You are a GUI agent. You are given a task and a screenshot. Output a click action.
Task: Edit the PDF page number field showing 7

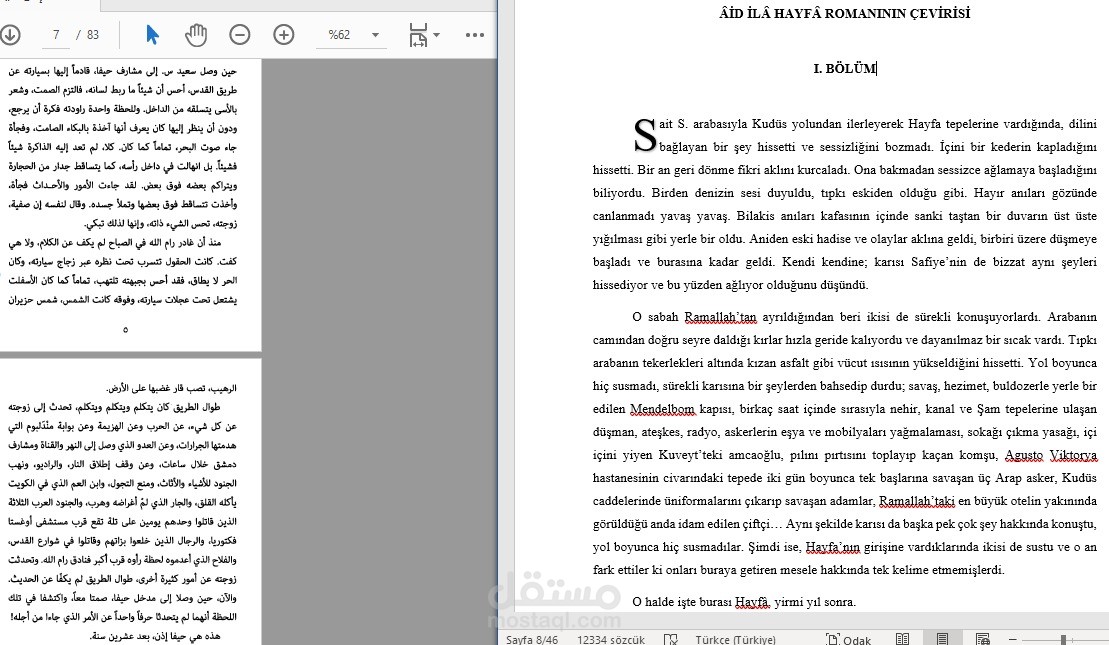click(56, 34)
